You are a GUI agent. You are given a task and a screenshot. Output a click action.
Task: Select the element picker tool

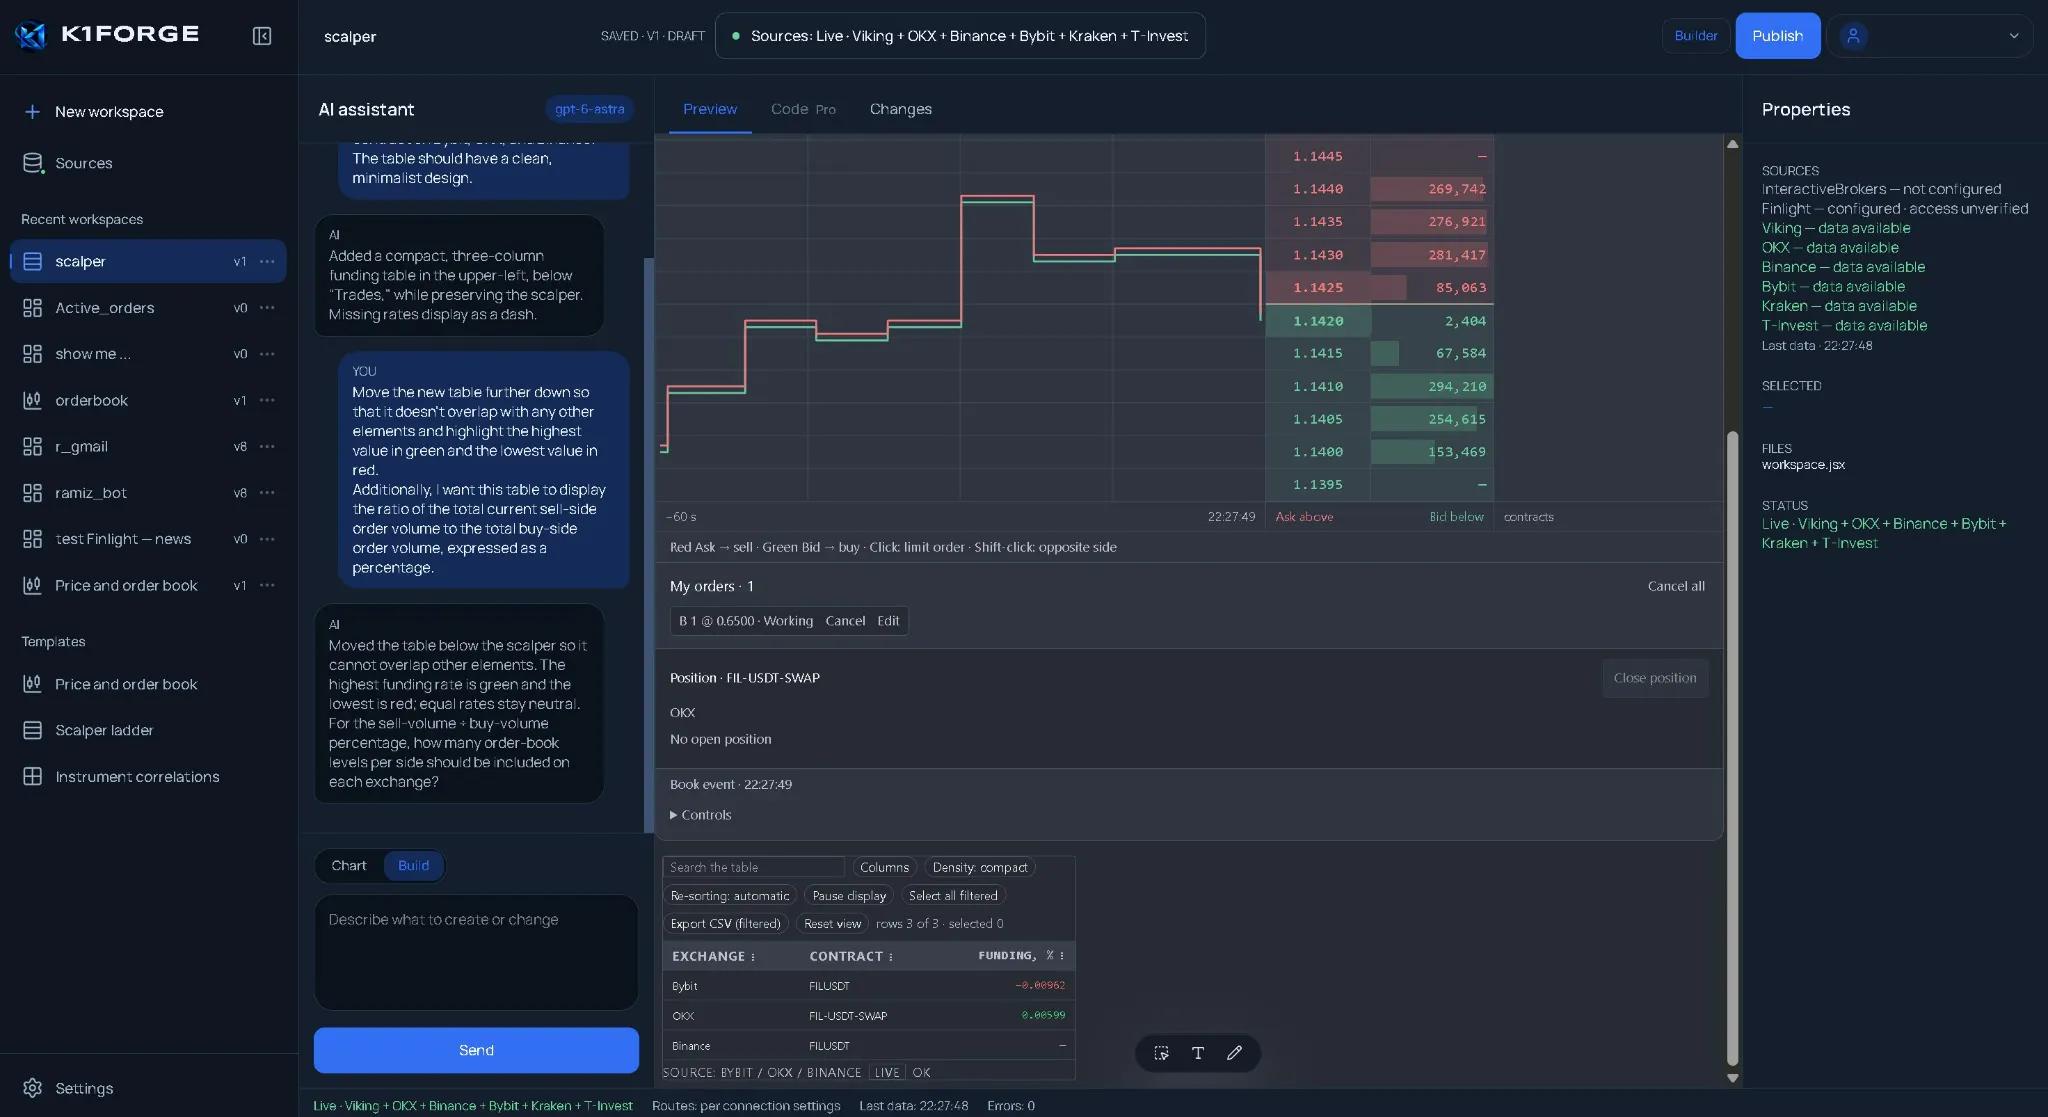coord(1161,1053)
